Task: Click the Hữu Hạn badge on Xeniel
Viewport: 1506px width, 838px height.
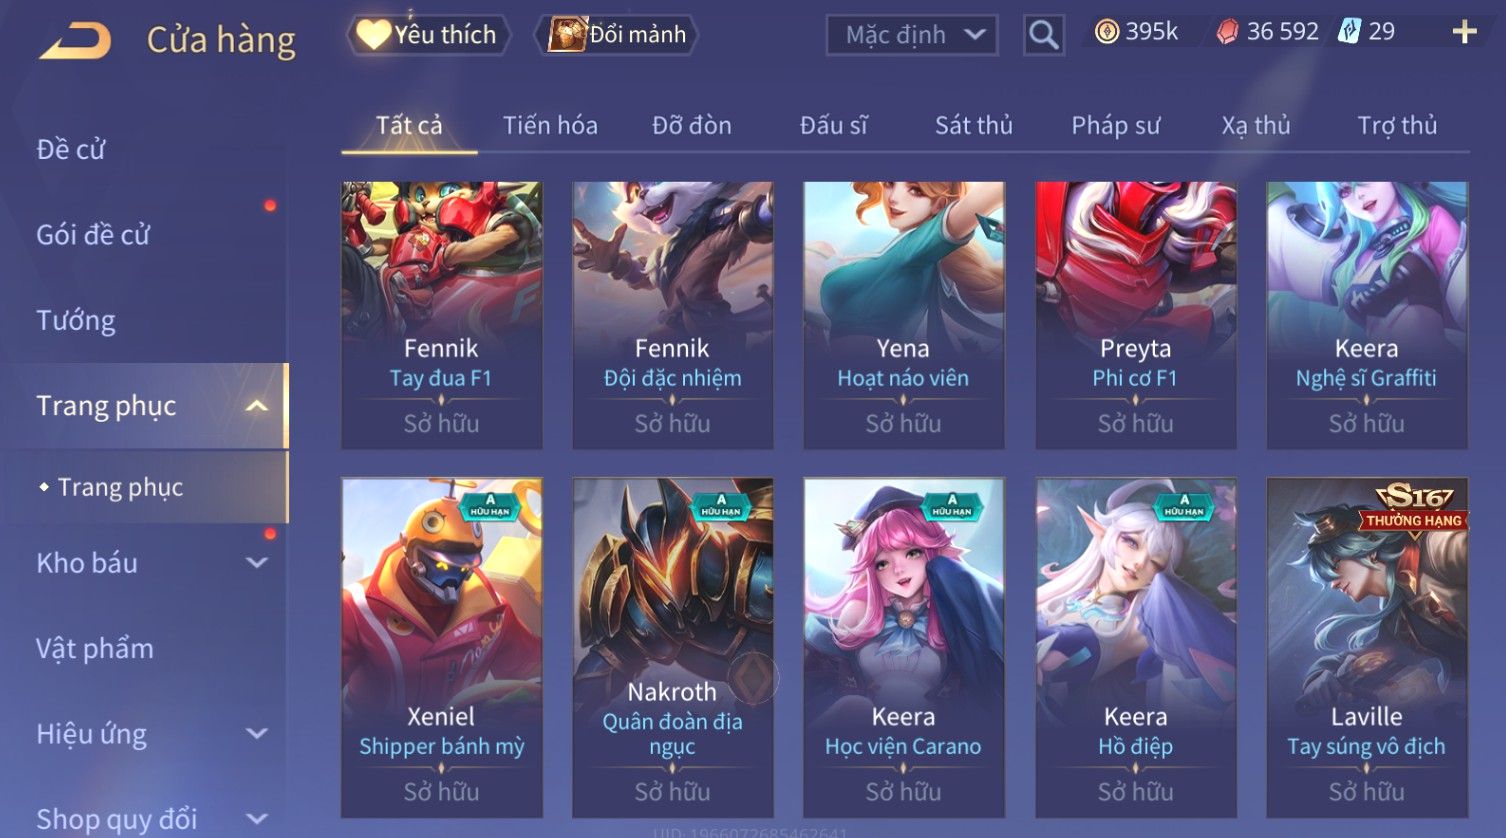Action: click(490, 506)
